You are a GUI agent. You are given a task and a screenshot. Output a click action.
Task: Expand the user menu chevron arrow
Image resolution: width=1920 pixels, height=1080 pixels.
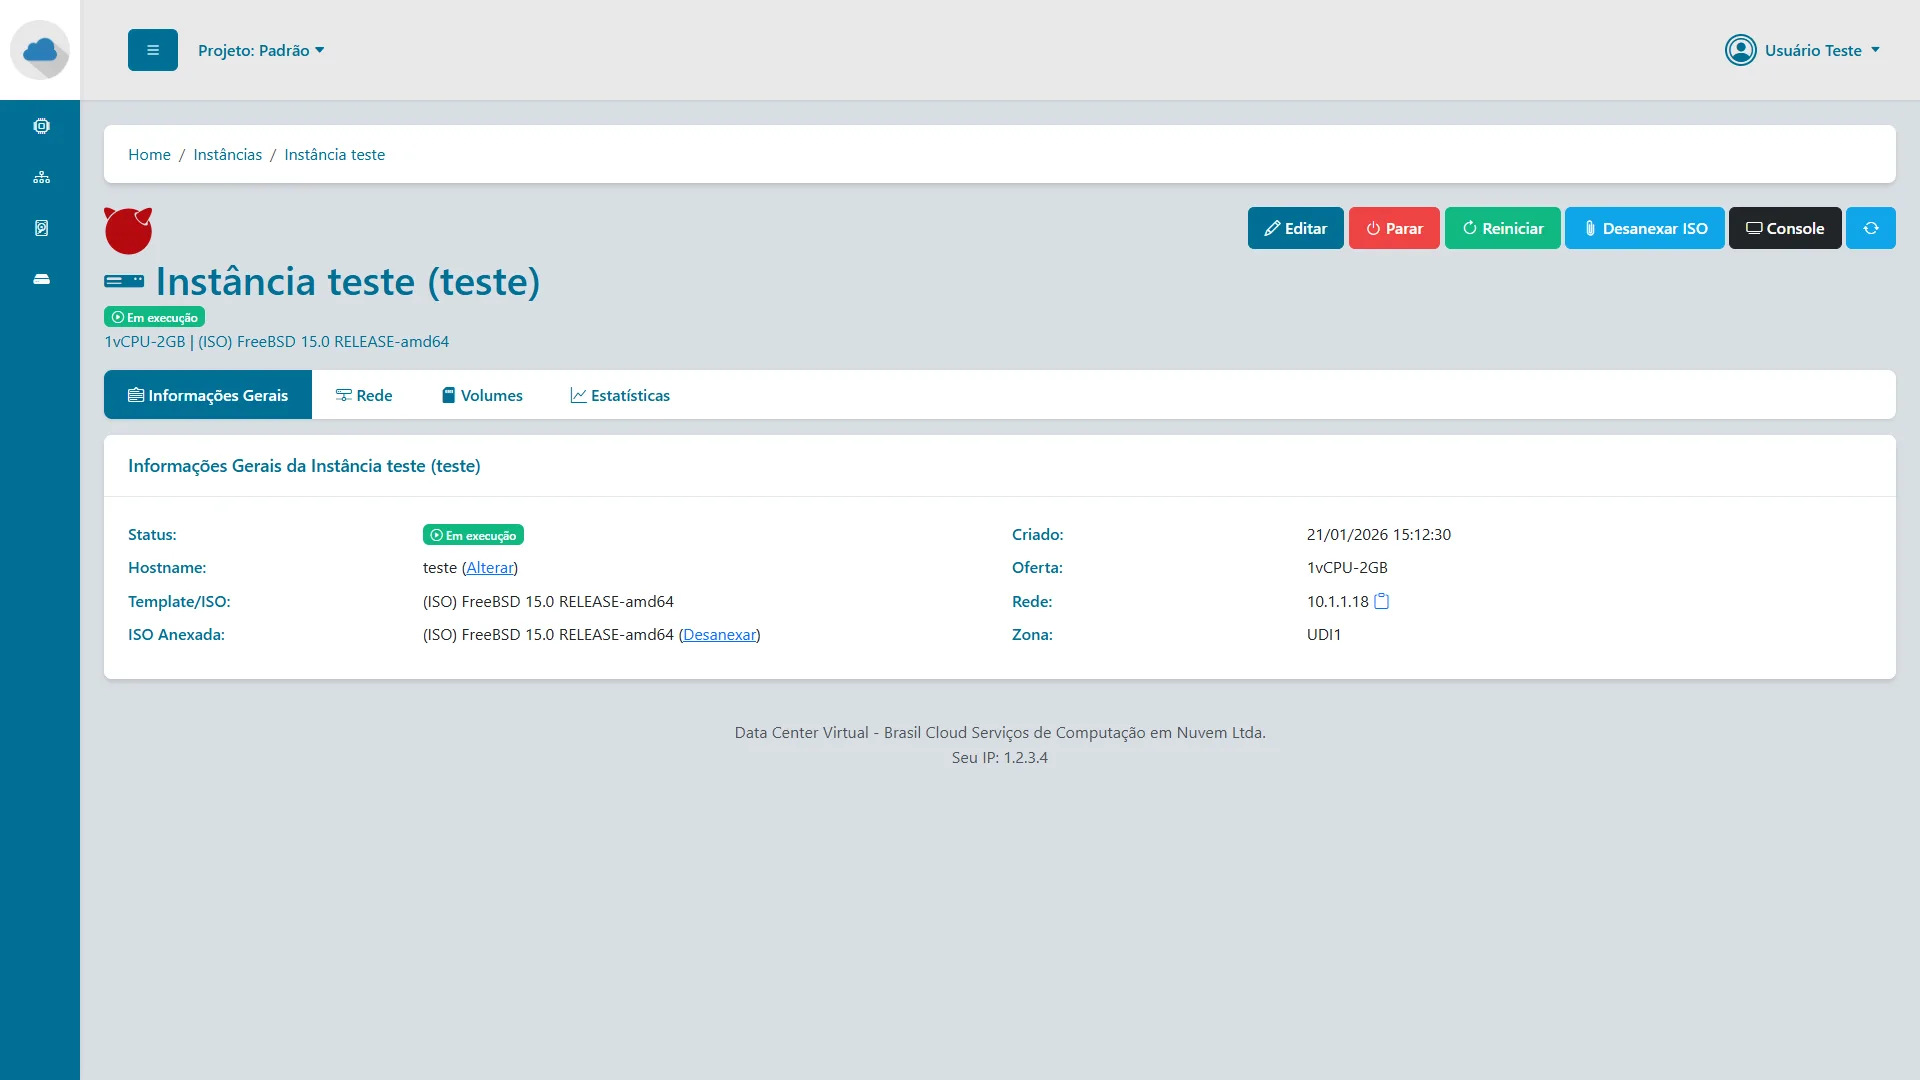pyautogui.click(x=1877, y=49)
